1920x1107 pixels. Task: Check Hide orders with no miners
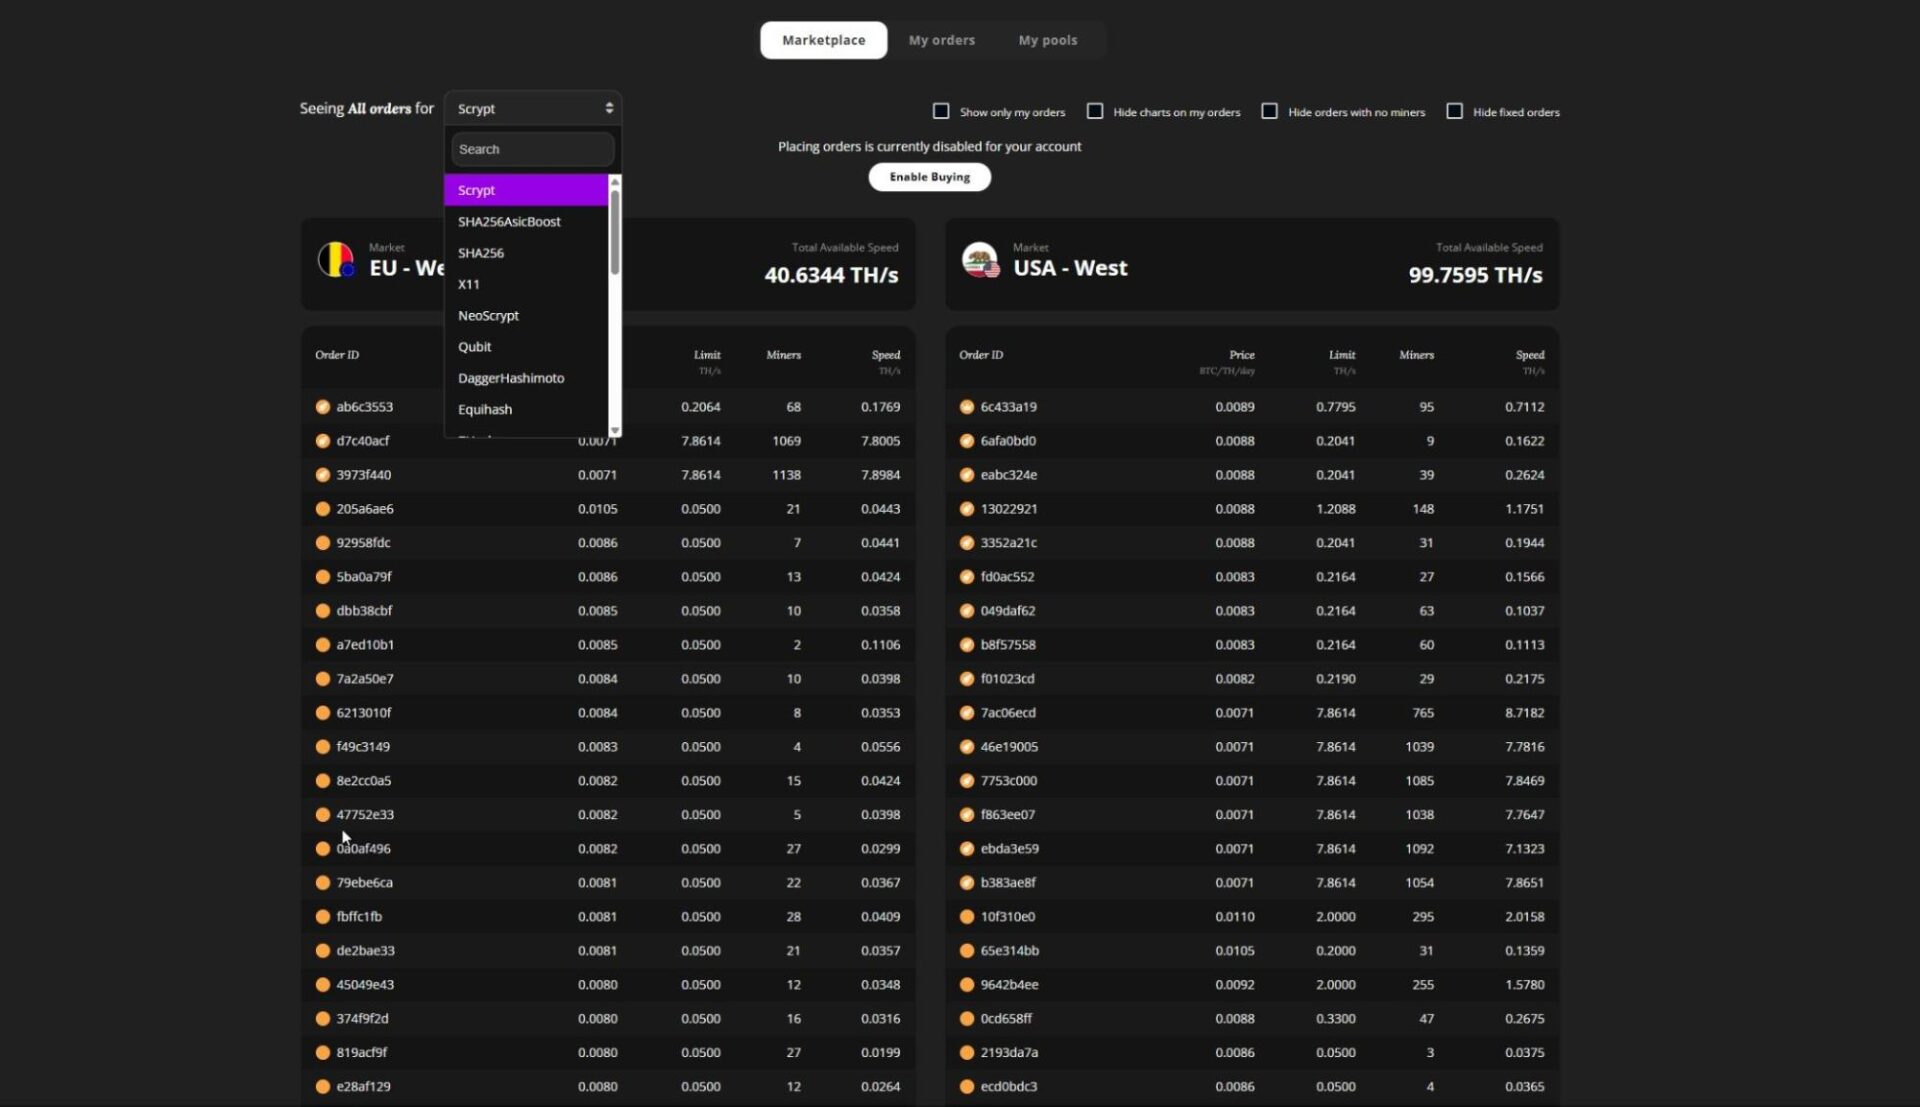(1269, 111)
